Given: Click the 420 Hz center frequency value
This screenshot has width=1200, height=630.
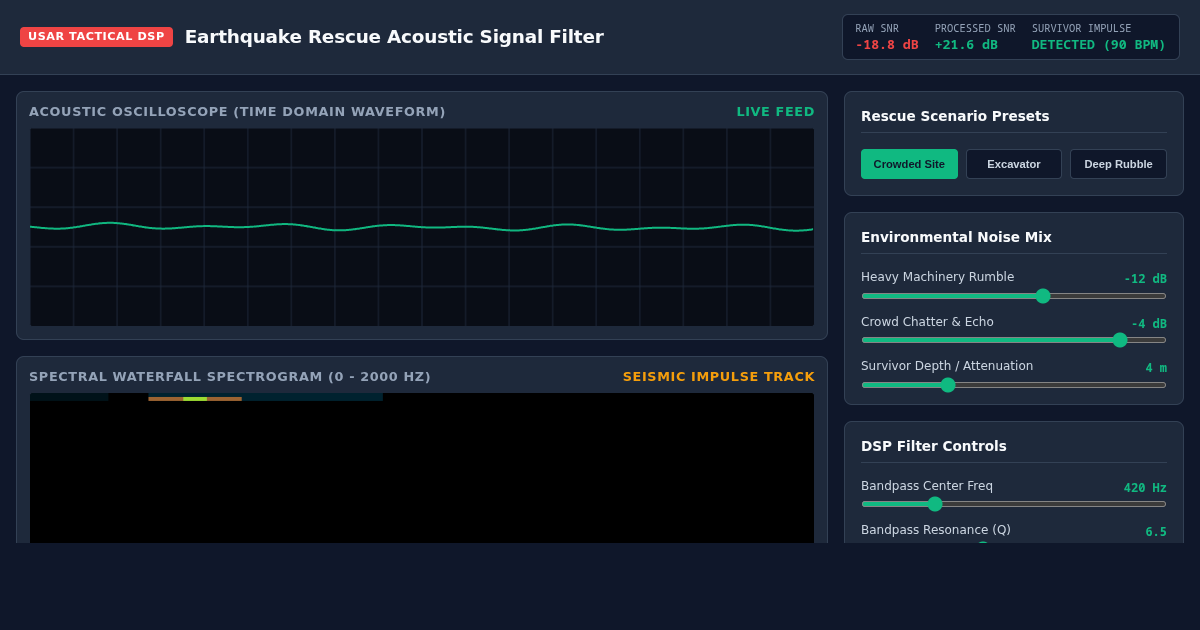Looking at the screenshot, I should (1145, 488).
